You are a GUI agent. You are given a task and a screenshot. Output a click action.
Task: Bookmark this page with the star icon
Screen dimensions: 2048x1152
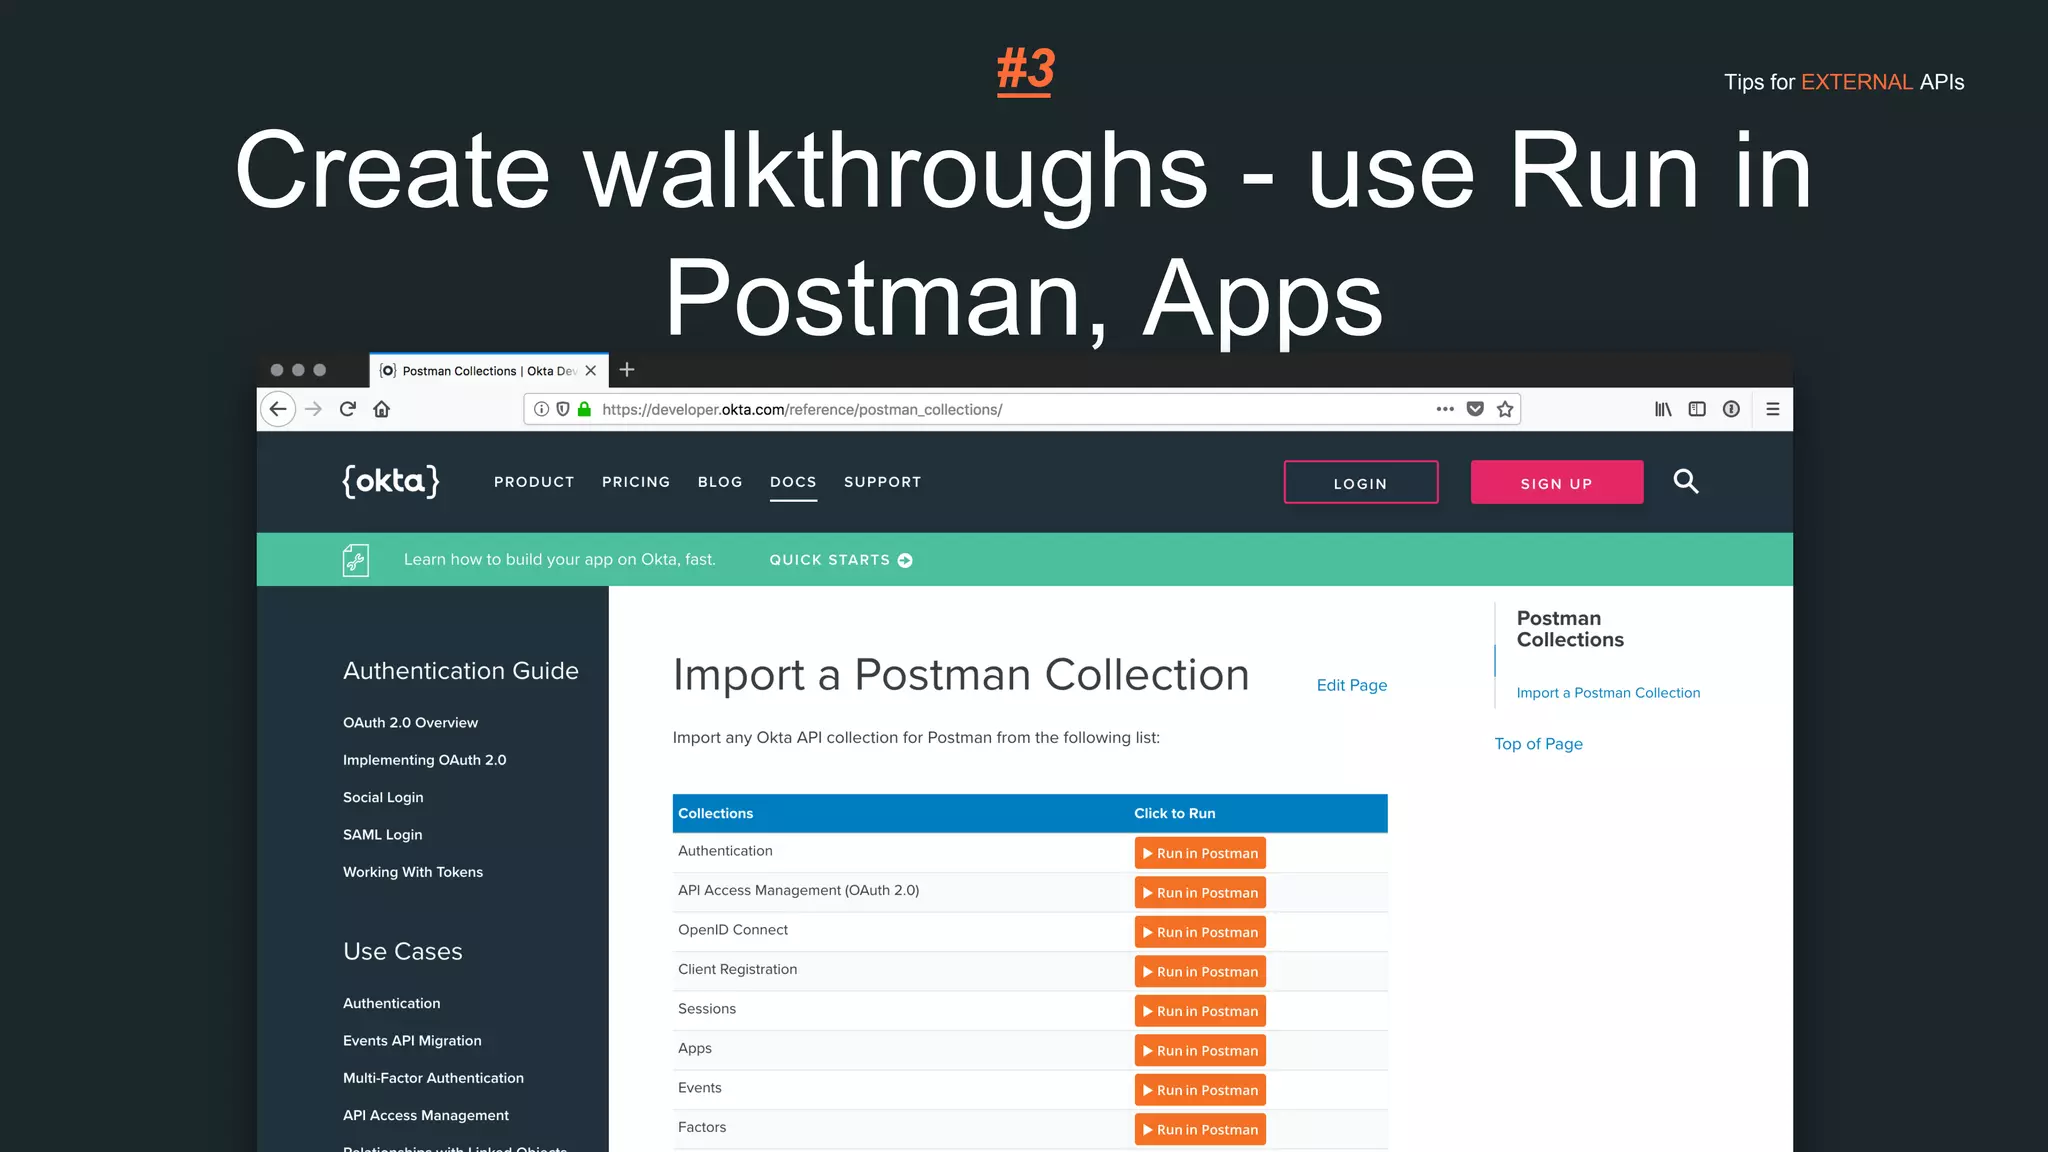[1505, 409]
